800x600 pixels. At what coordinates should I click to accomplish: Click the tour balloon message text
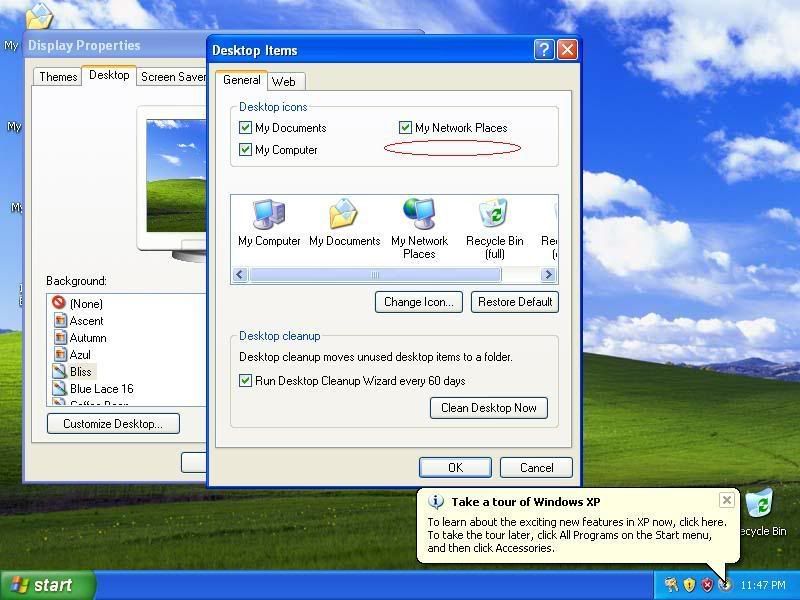tap(576, 535)
